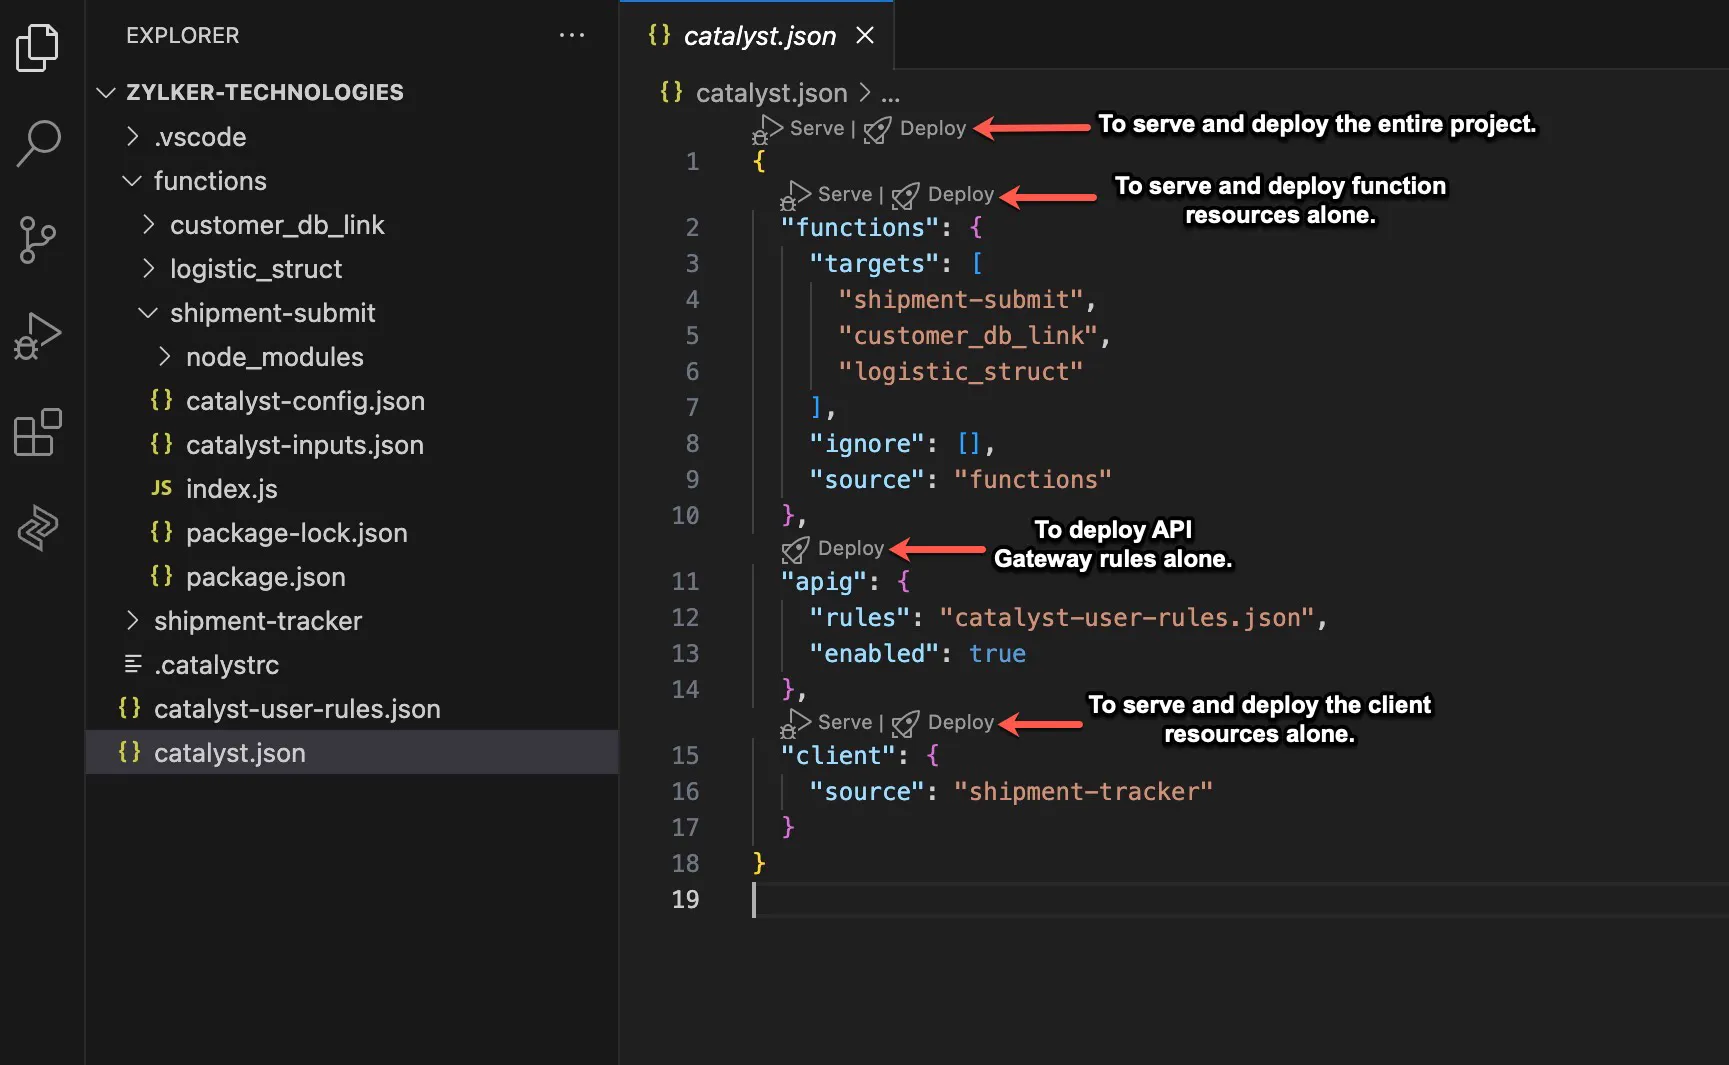Open the Source Control view icon
This screenshot has width=1729, height=1065.
coord(38,240)
